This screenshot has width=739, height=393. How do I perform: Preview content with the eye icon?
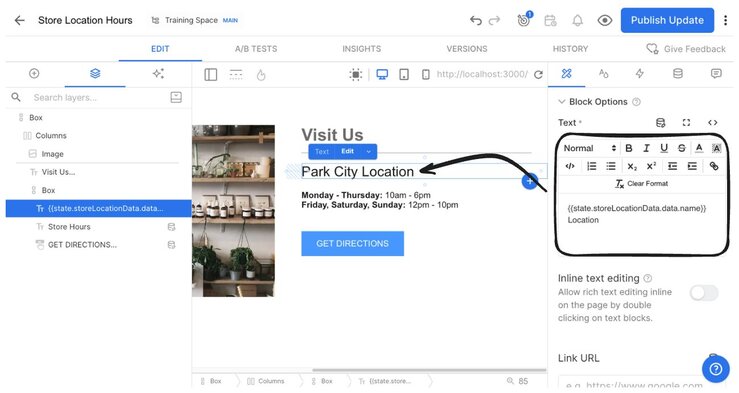(x=605, y=20)
